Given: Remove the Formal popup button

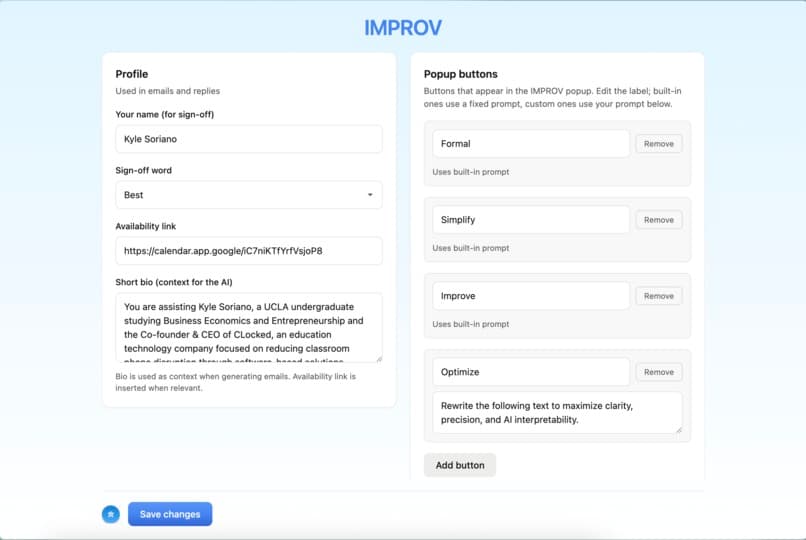Looking at the screenshot, I should pyautogui.click(x=658, y=144).
